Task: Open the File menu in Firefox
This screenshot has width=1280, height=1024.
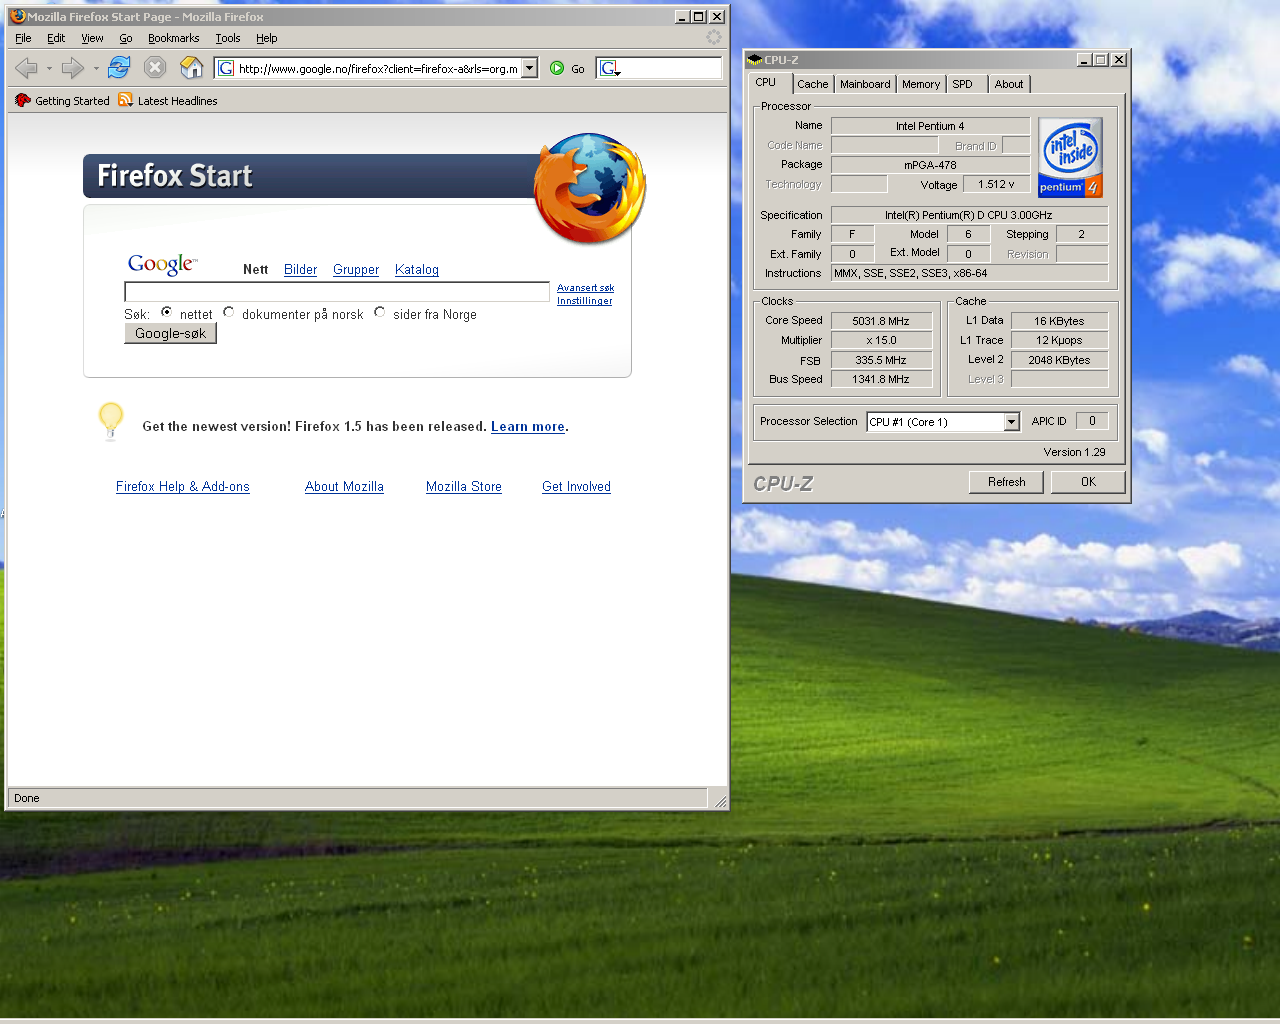Action: 23,38
